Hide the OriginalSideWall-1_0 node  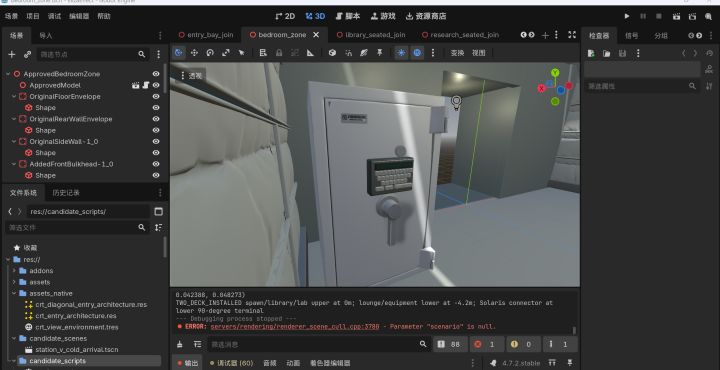click(x=156, y=141)
